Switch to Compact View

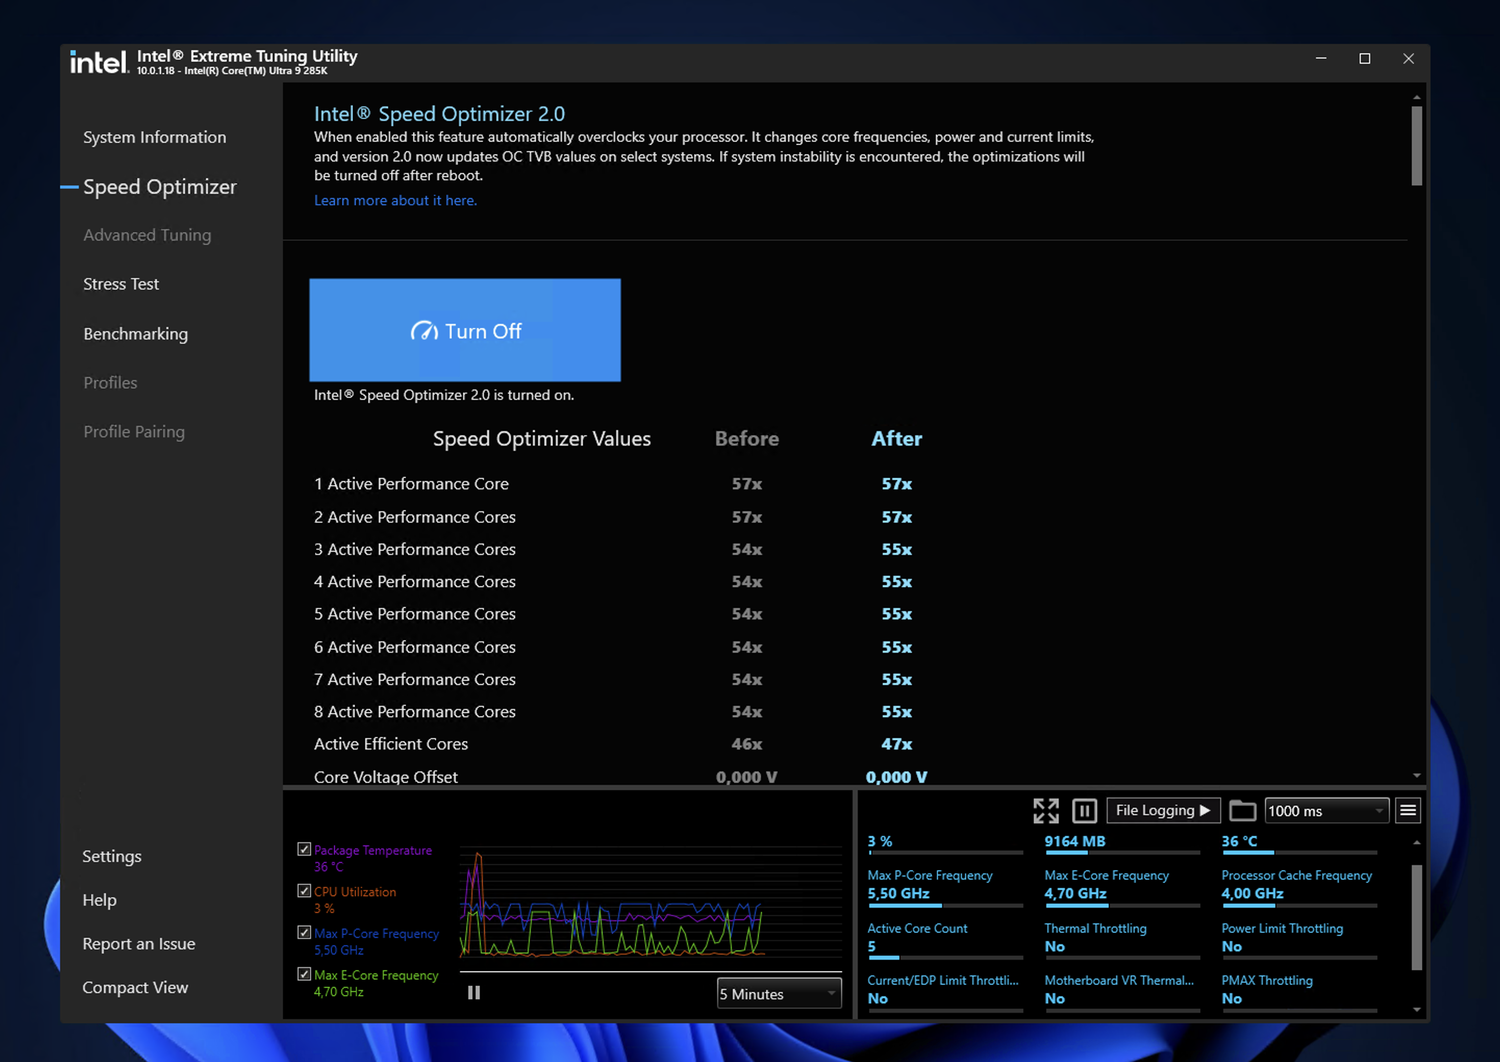click(135, 987)
